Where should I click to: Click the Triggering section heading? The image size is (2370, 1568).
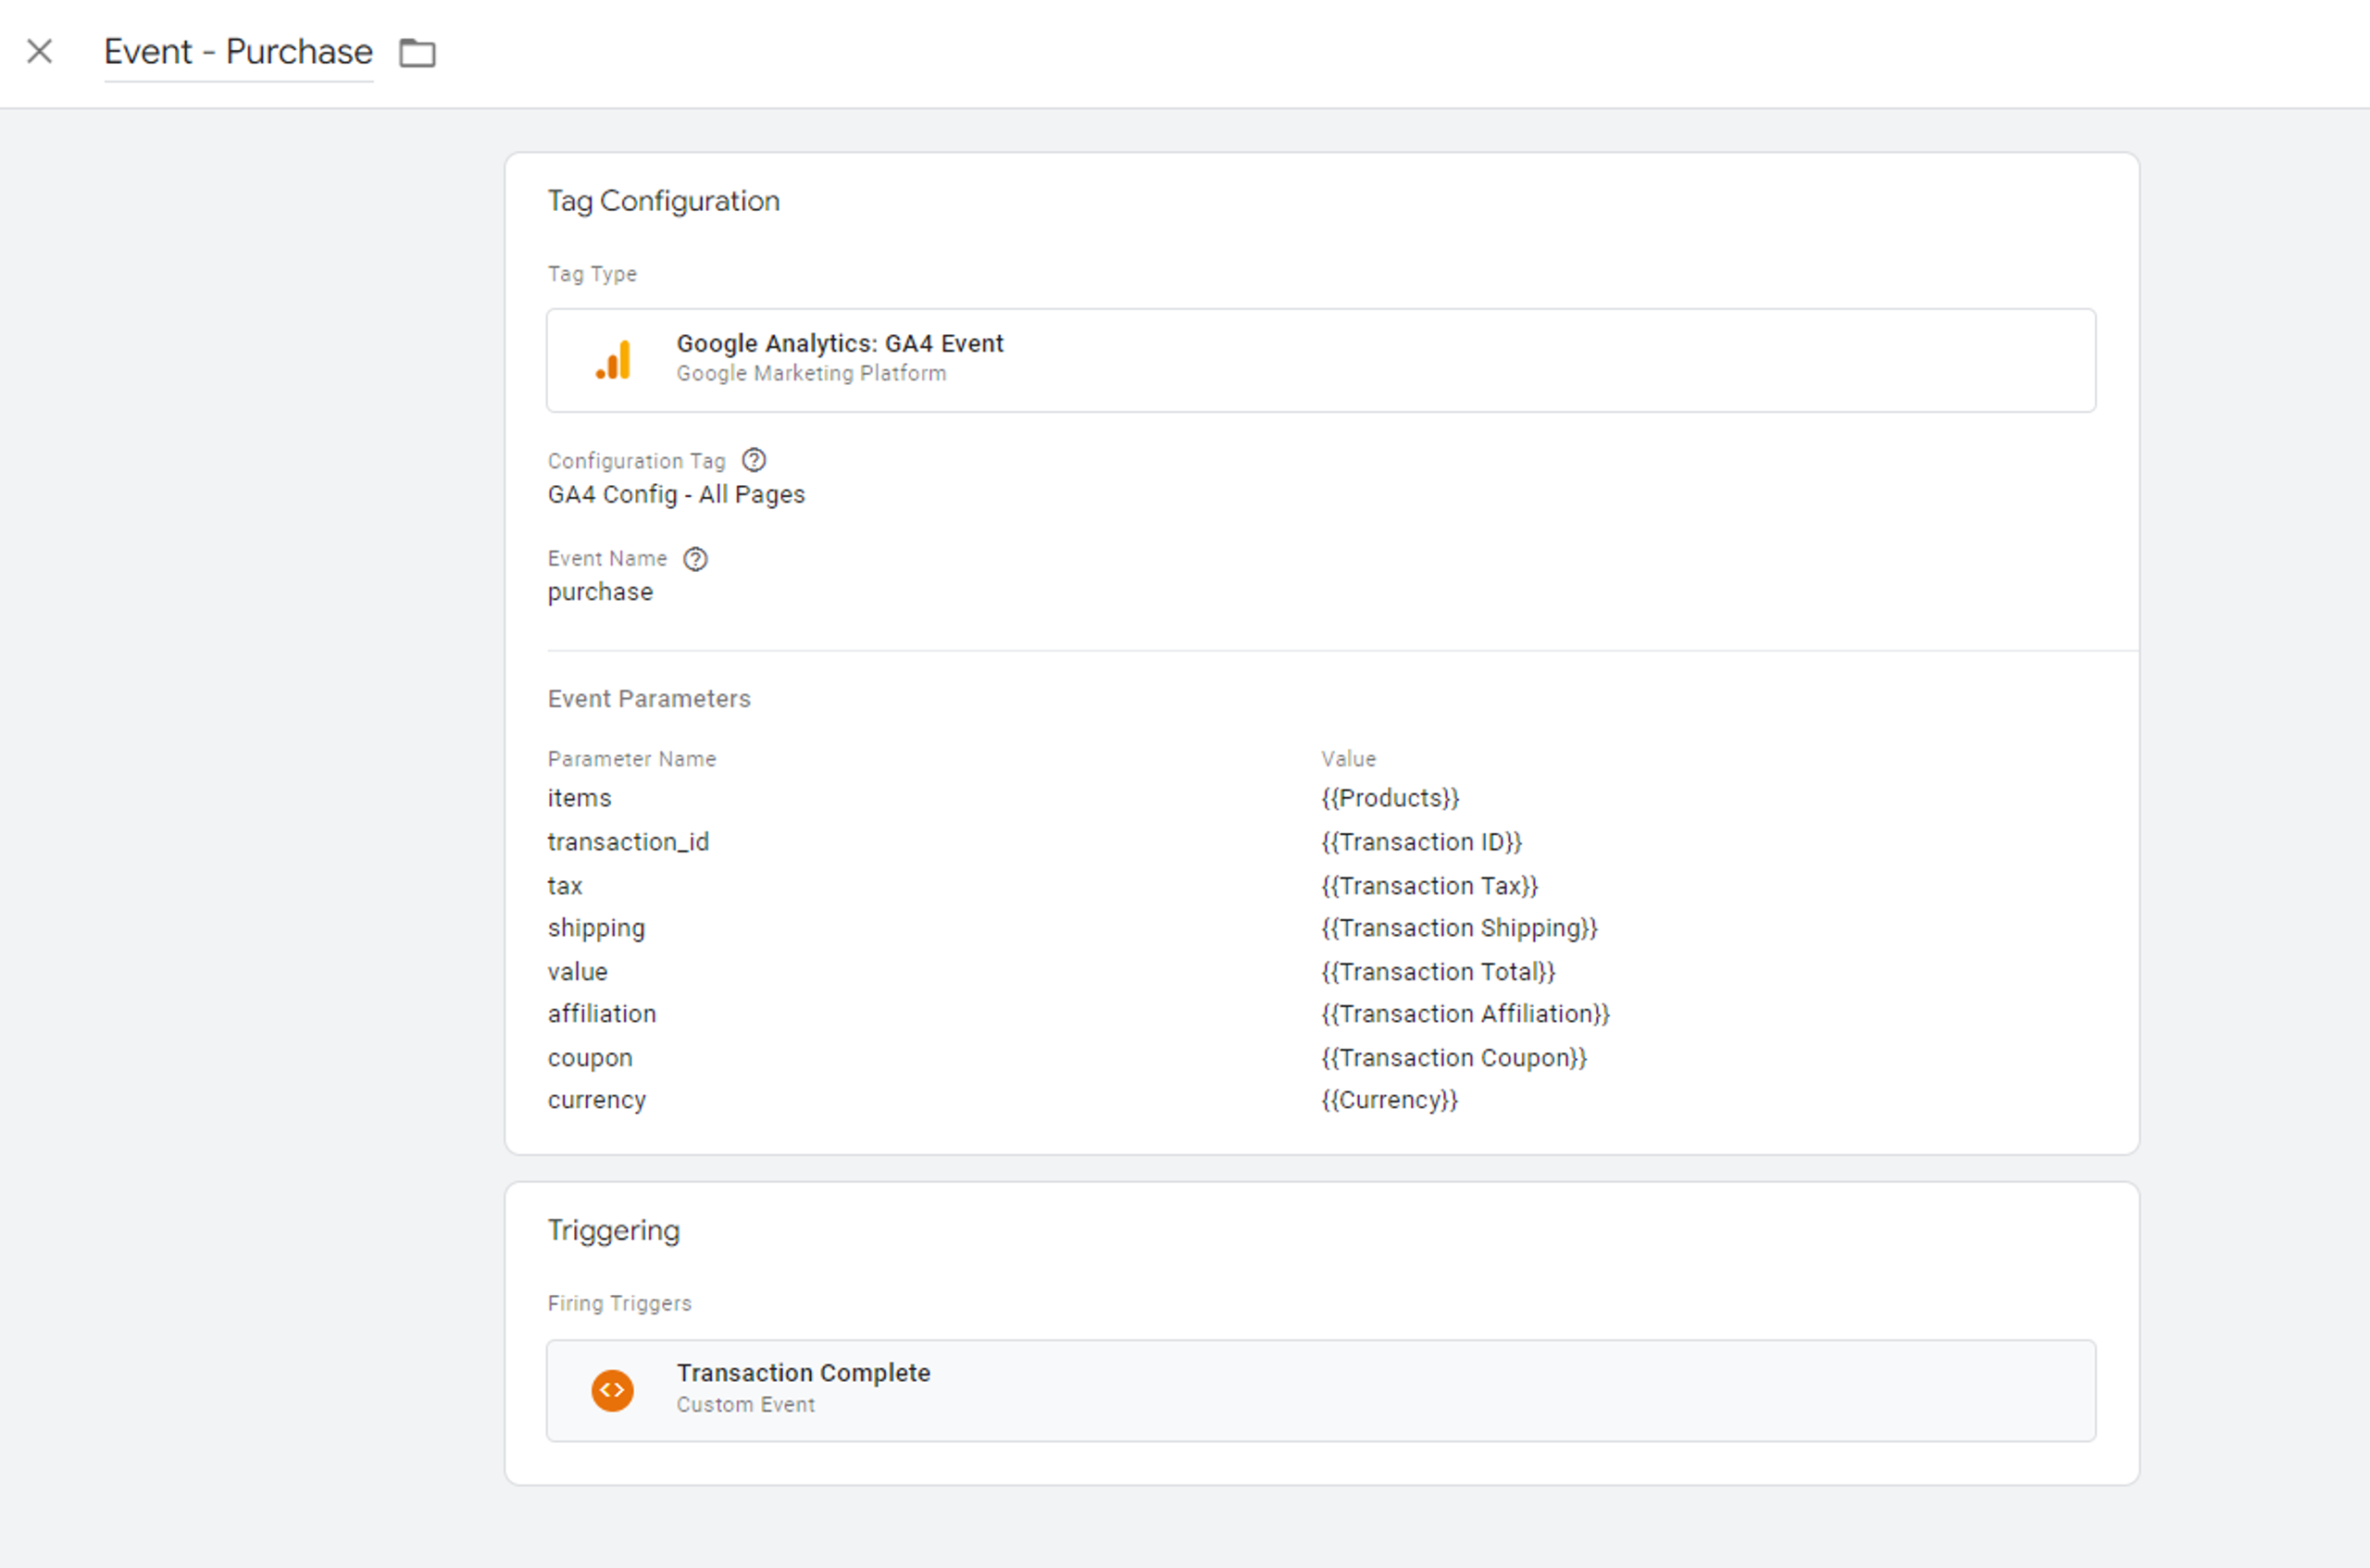[613, 1230]
